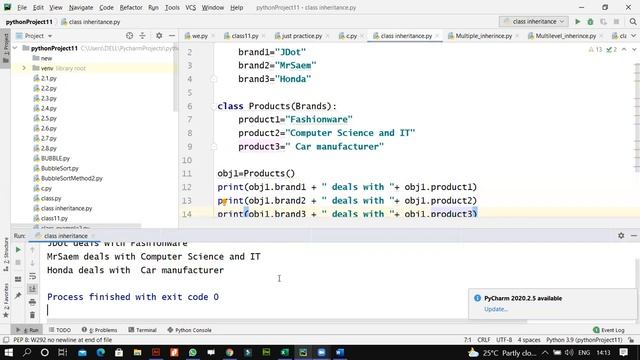Expand the venv folder
640x360 pixels.
pos(24,68)
